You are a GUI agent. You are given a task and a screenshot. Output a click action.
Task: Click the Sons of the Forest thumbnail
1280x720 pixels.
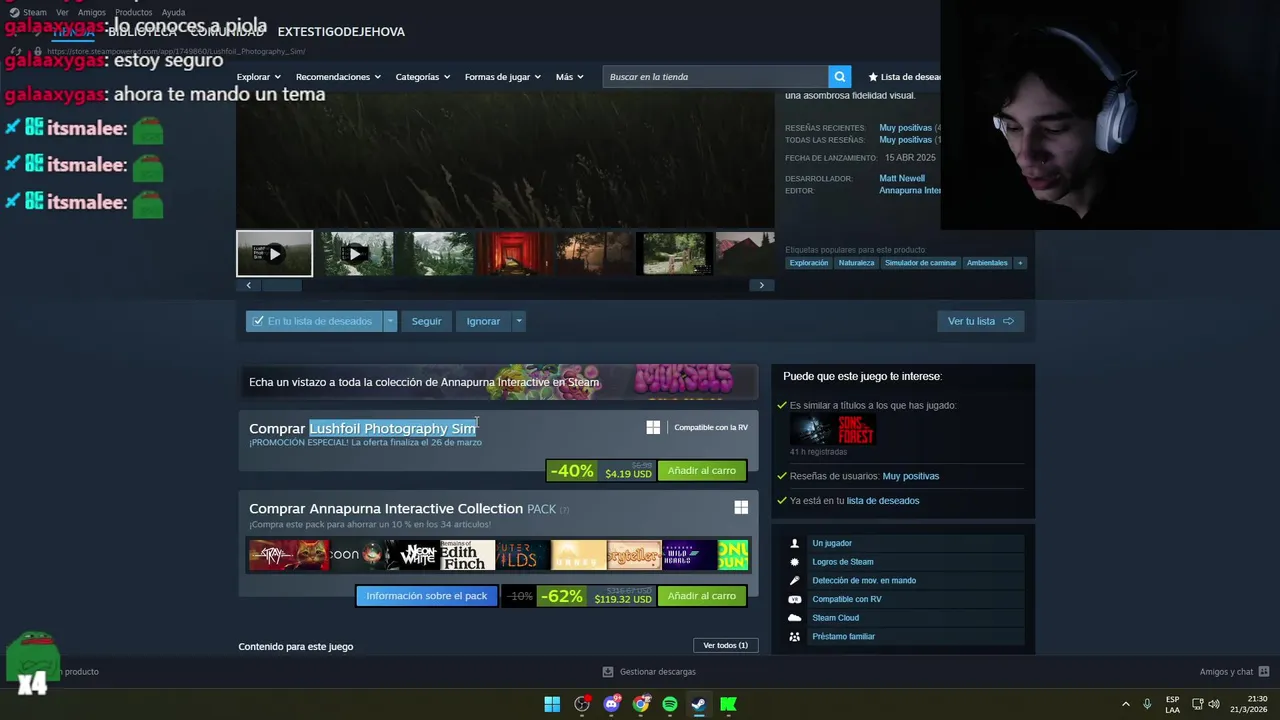(833, 430)
